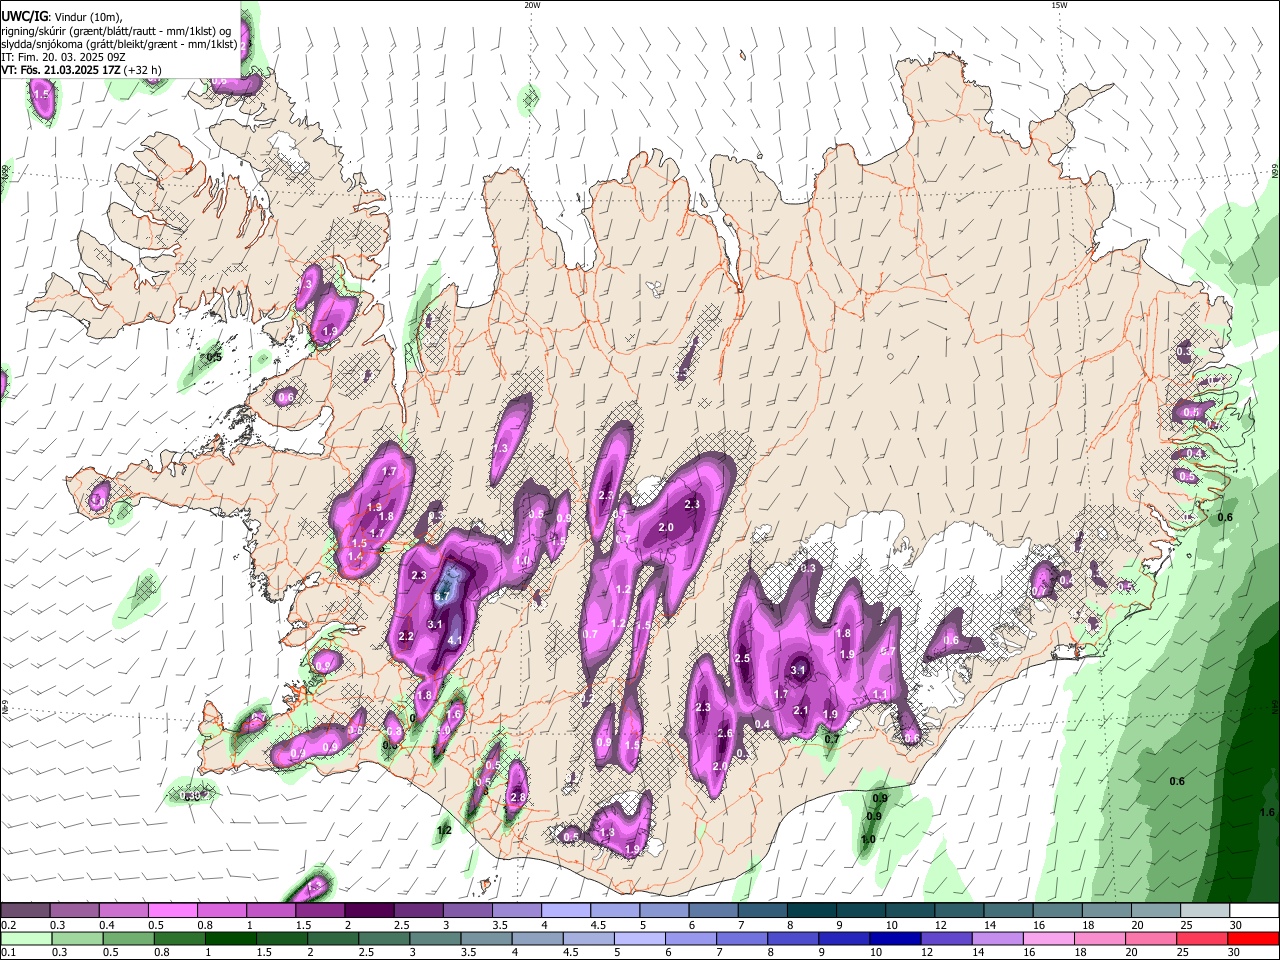Click the 2 swatch in the upper legend row
The height and width of the screenshot is (960, 1280).
coord(369,911)
